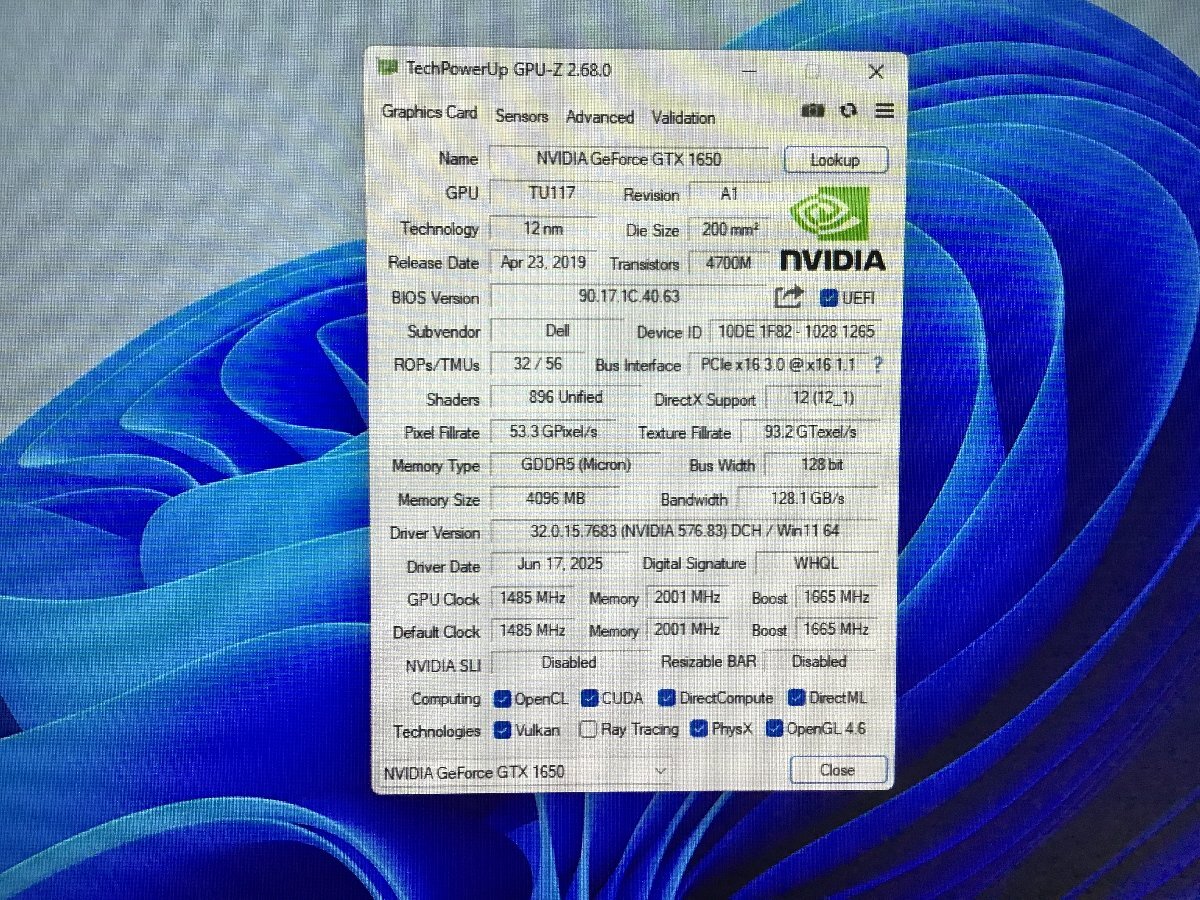Viewport: 1200px width, 900px height.
Task: Click the GPU-Z title bar app icon
Action: click(388, 68)
